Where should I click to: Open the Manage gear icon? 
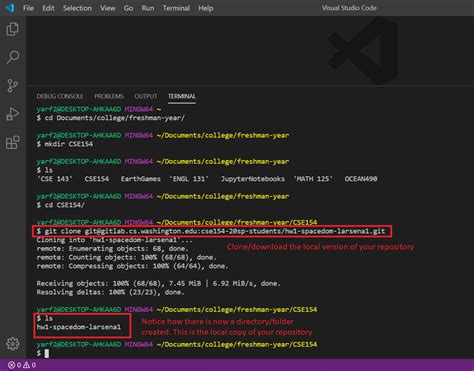[13, 344]
